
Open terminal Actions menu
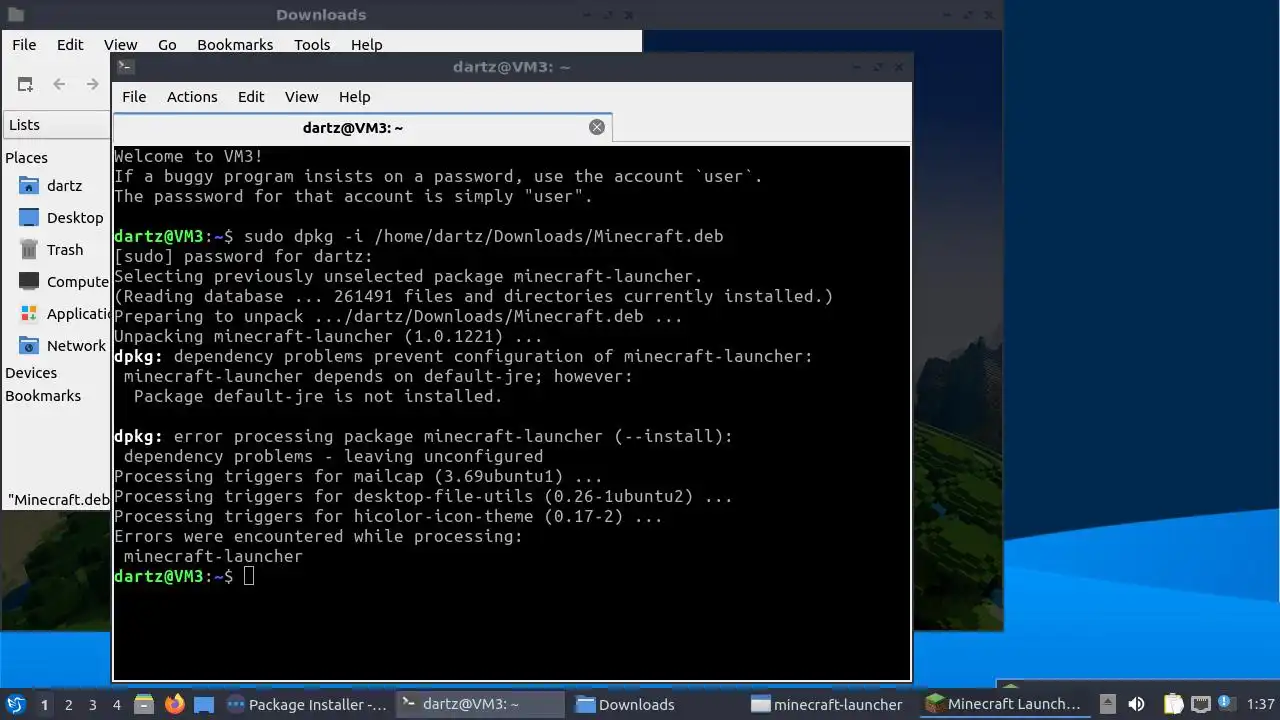(x=192, y=97)
